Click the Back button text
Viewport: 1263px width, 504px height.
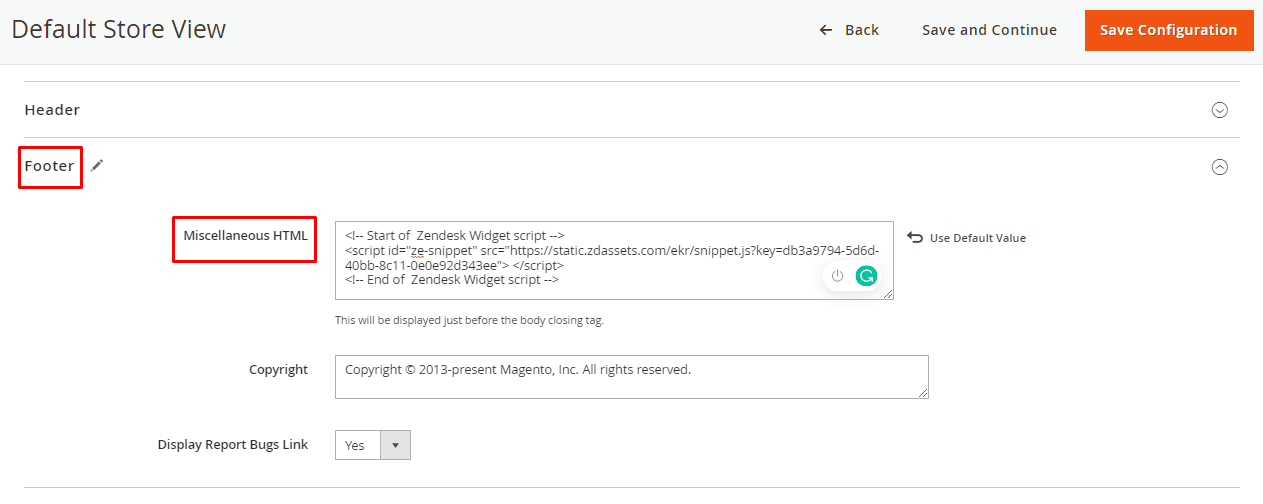(861, 30)
